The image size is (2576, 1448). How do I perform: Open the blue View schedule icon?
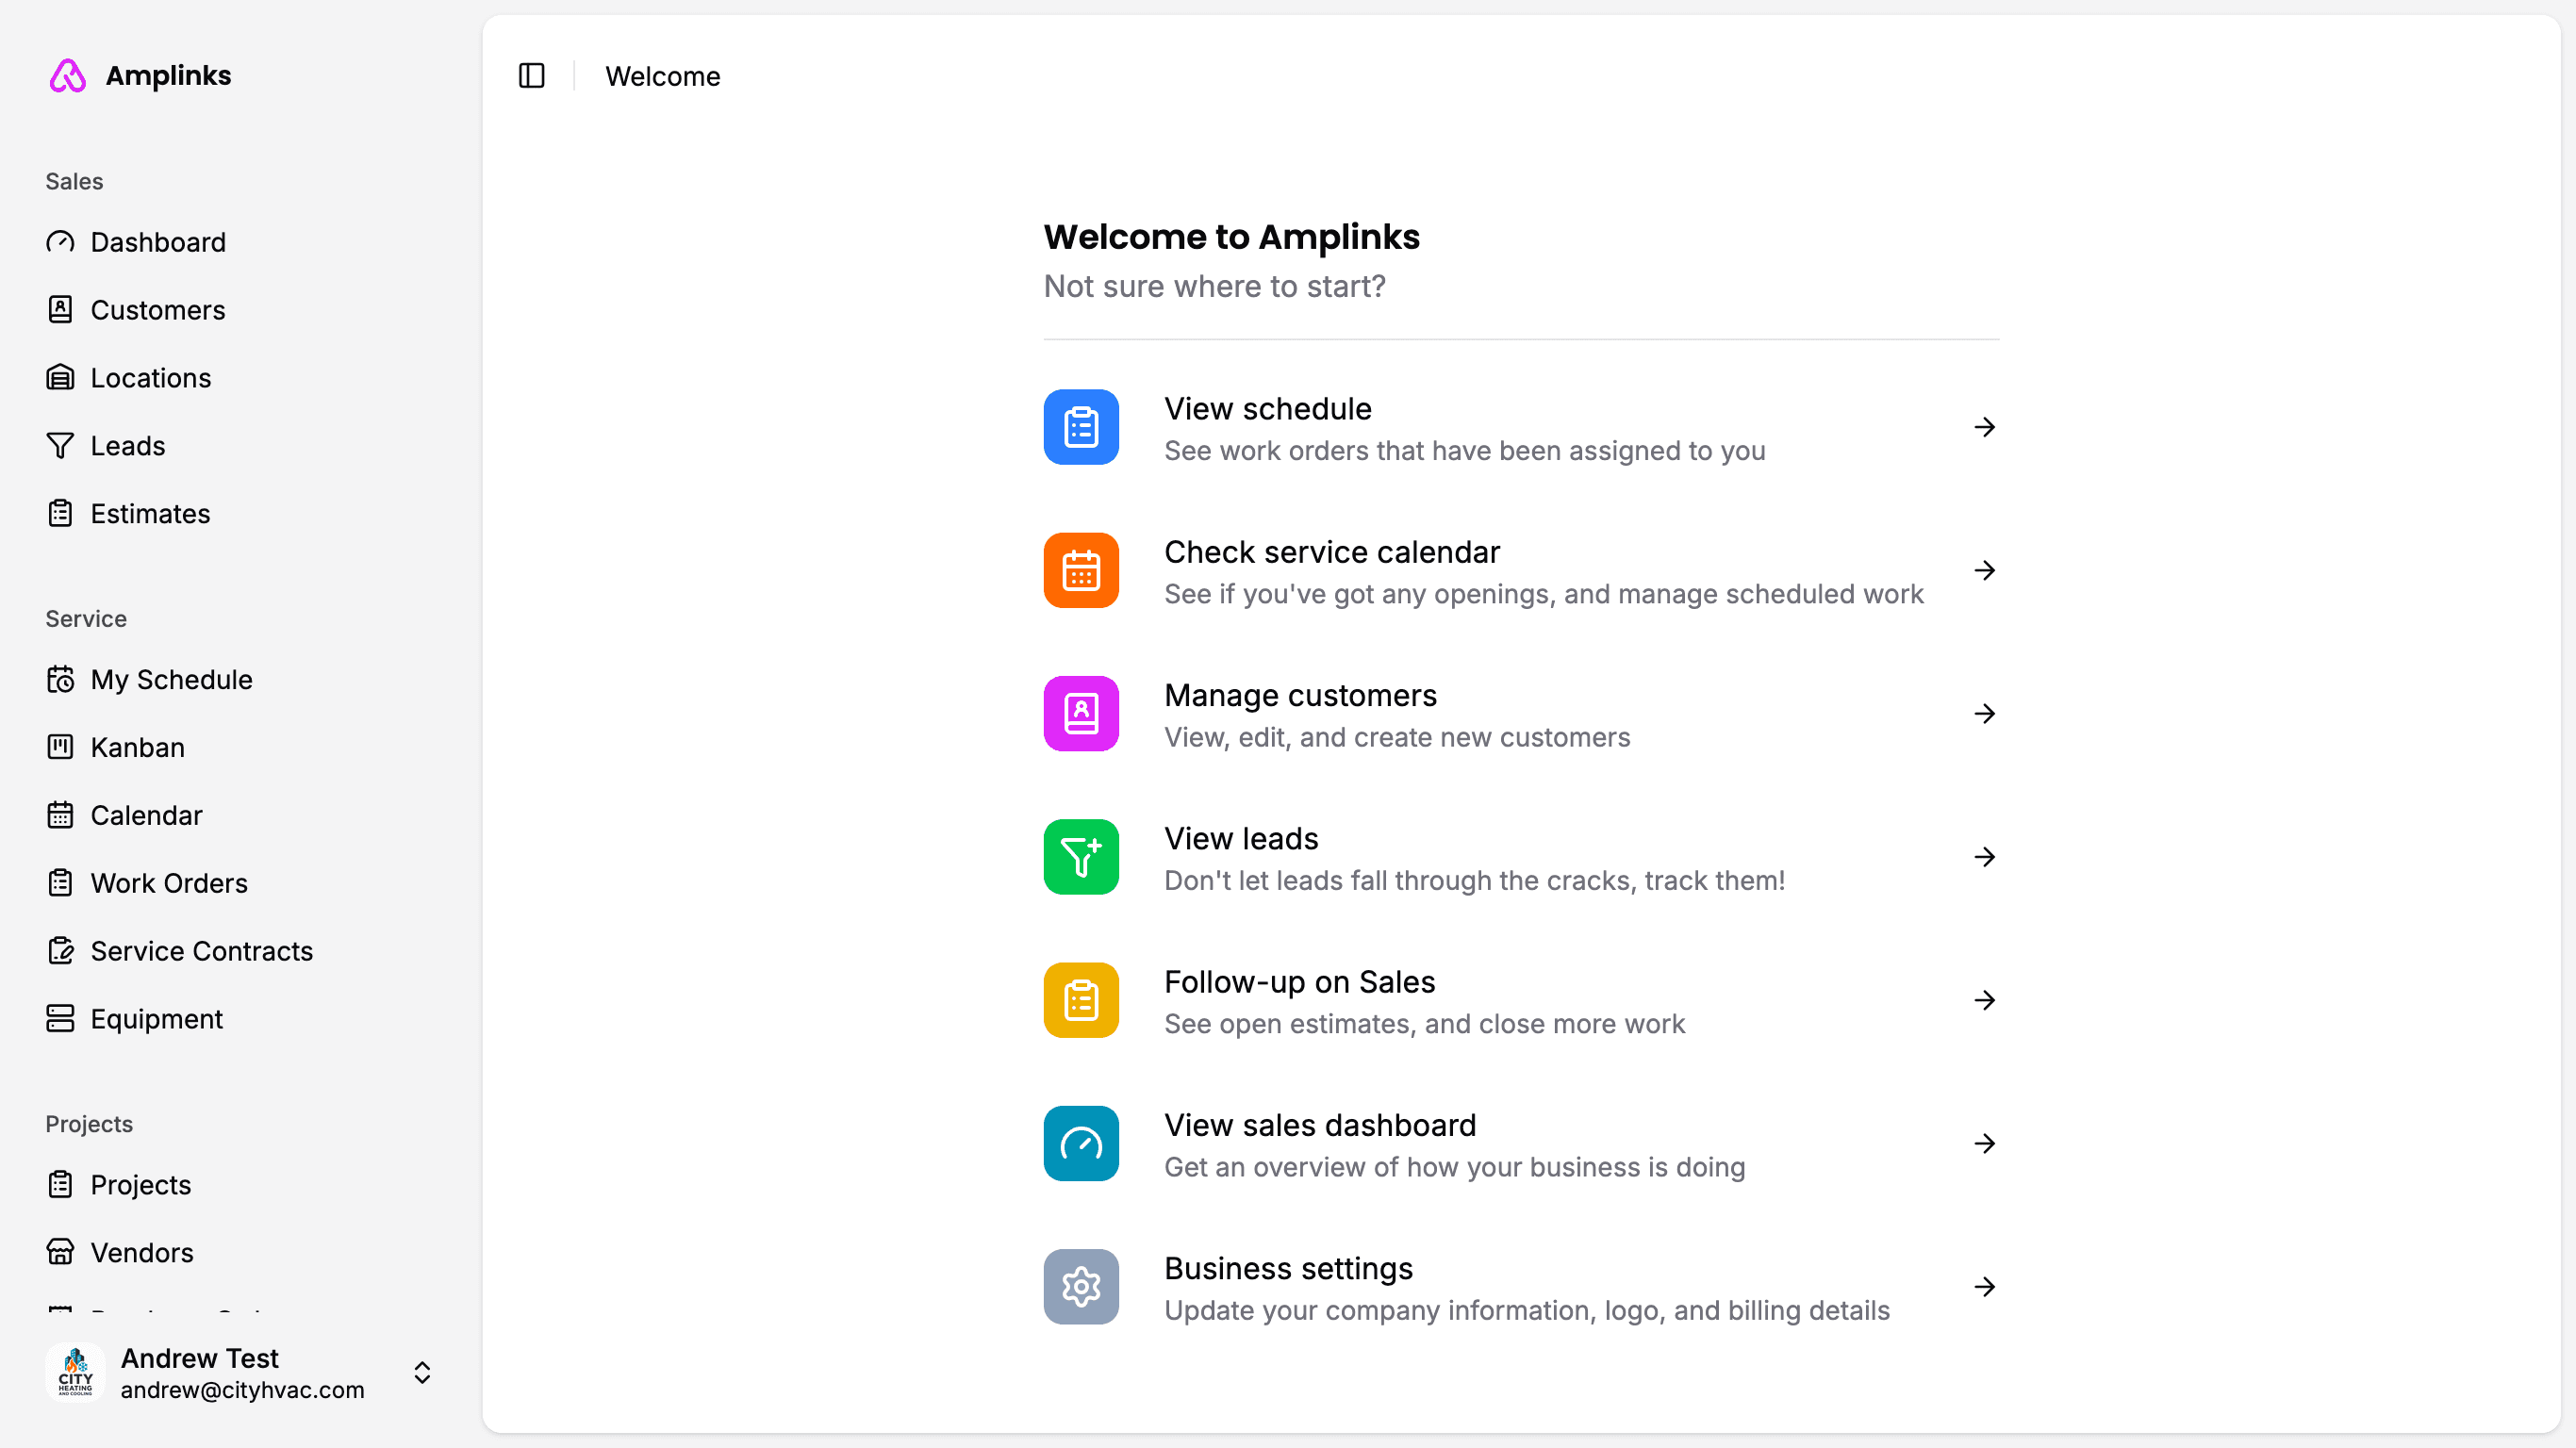tap(1081, 427)
